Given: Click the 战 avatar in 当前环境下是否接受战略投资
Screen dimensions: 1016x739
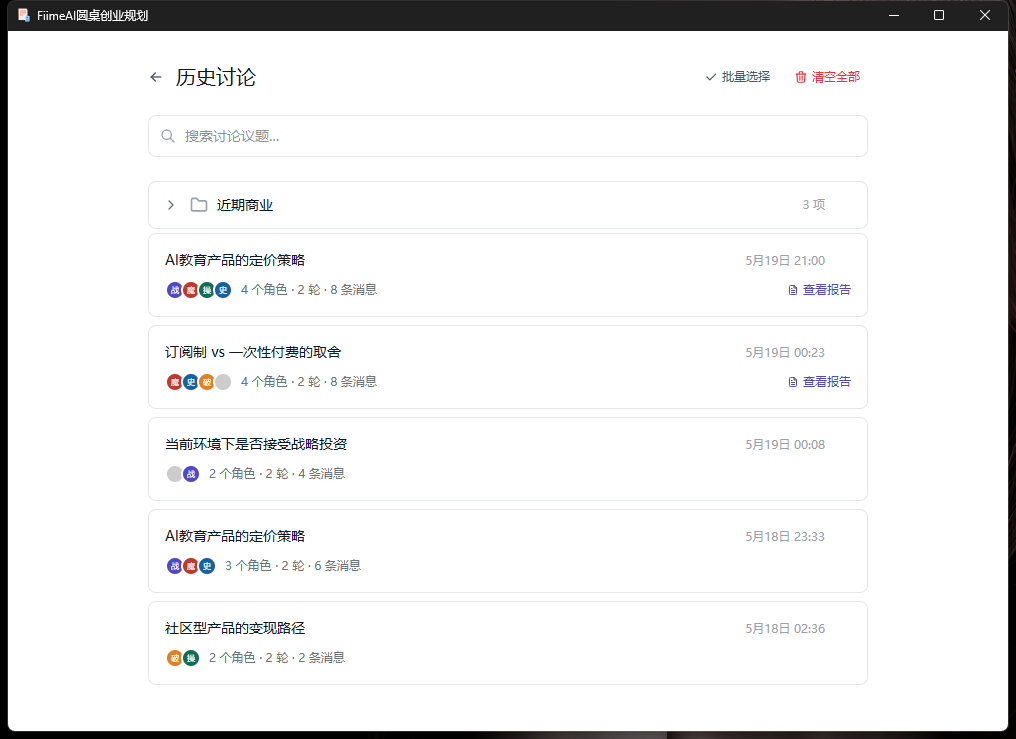Looking at the screenshot, I should [191, 474].
